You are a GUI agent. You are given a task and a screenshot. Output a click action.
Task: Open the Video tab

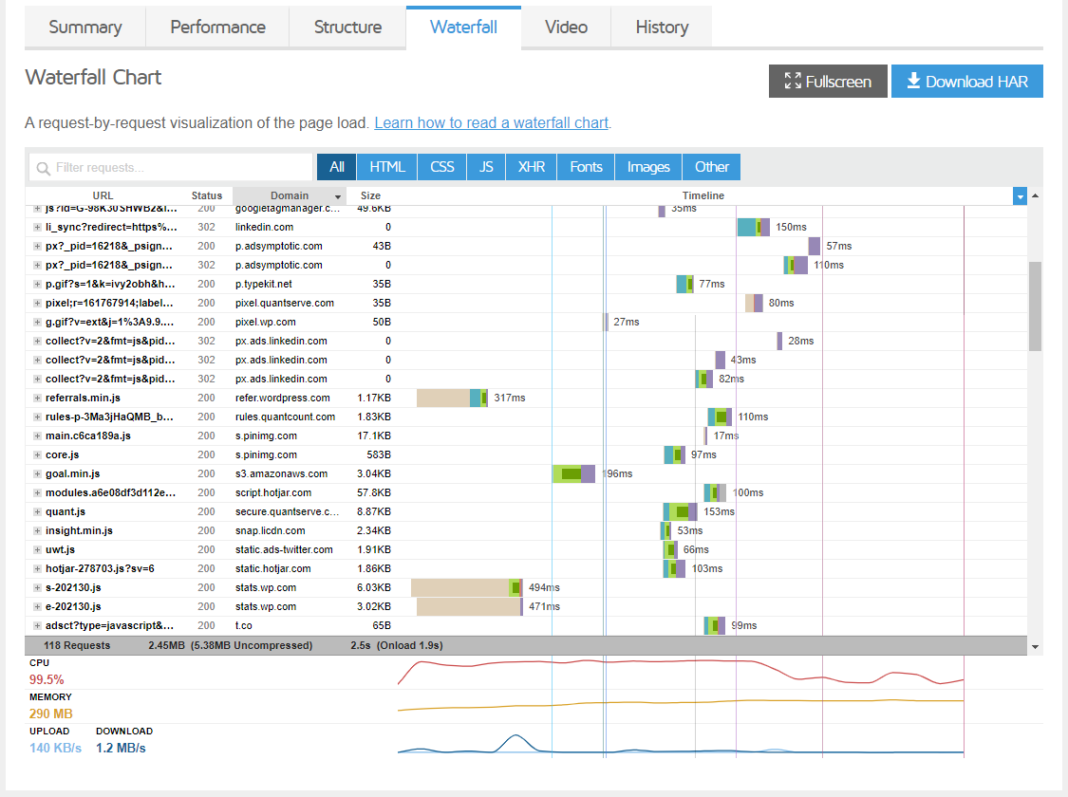[x=566, y=28]
